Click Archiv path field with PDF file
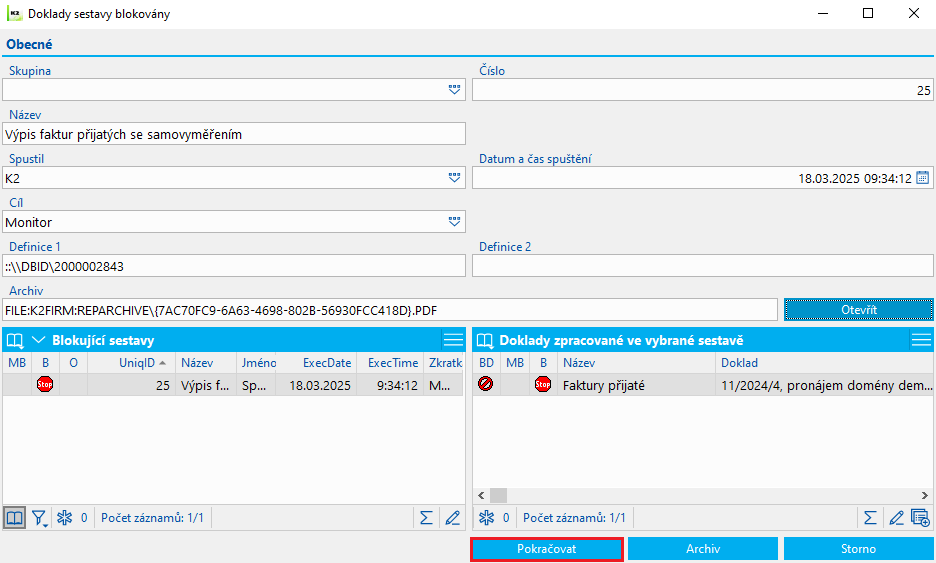Screen dimensions: 936x563 pyautogui.click(x=390, y=310)
